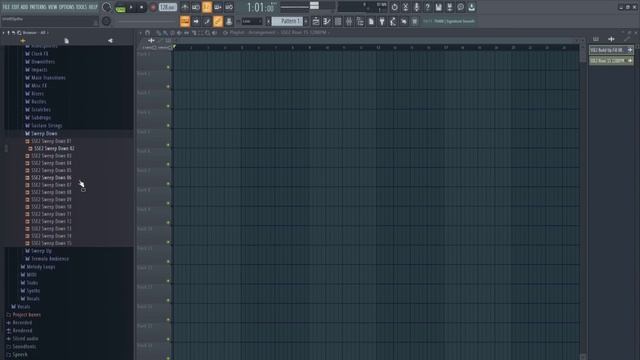Mute Track 9 using its green dot

[x=168, y=222]
